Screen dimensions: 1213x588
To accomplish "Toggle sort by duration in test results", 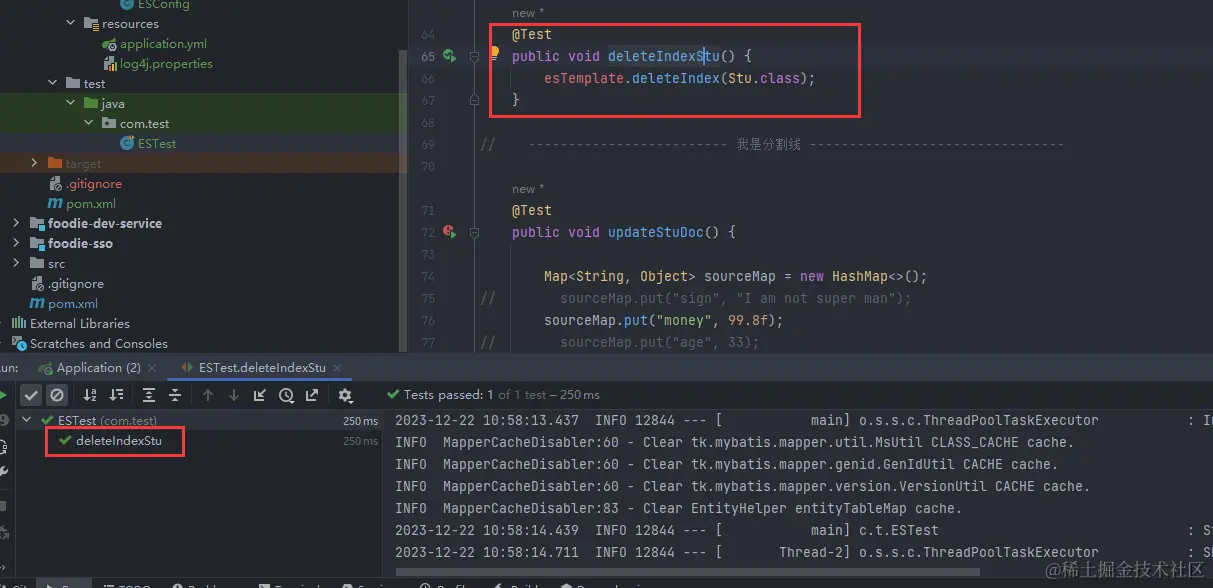I will coord(117,396).
